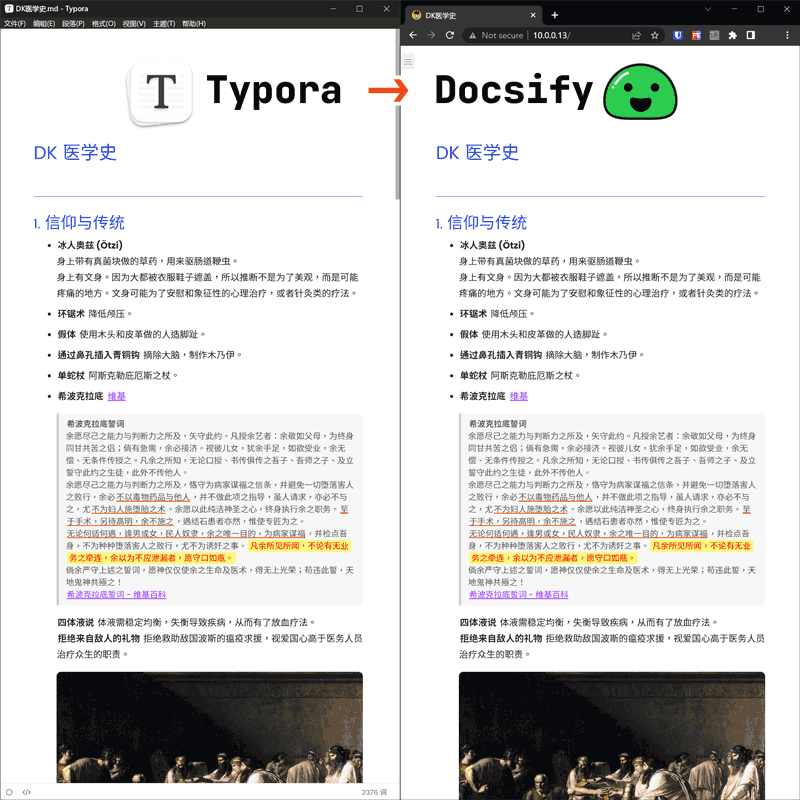Open a new Chrome tab
The width and height of the screenshot is (800, 800).
point(555,15)
